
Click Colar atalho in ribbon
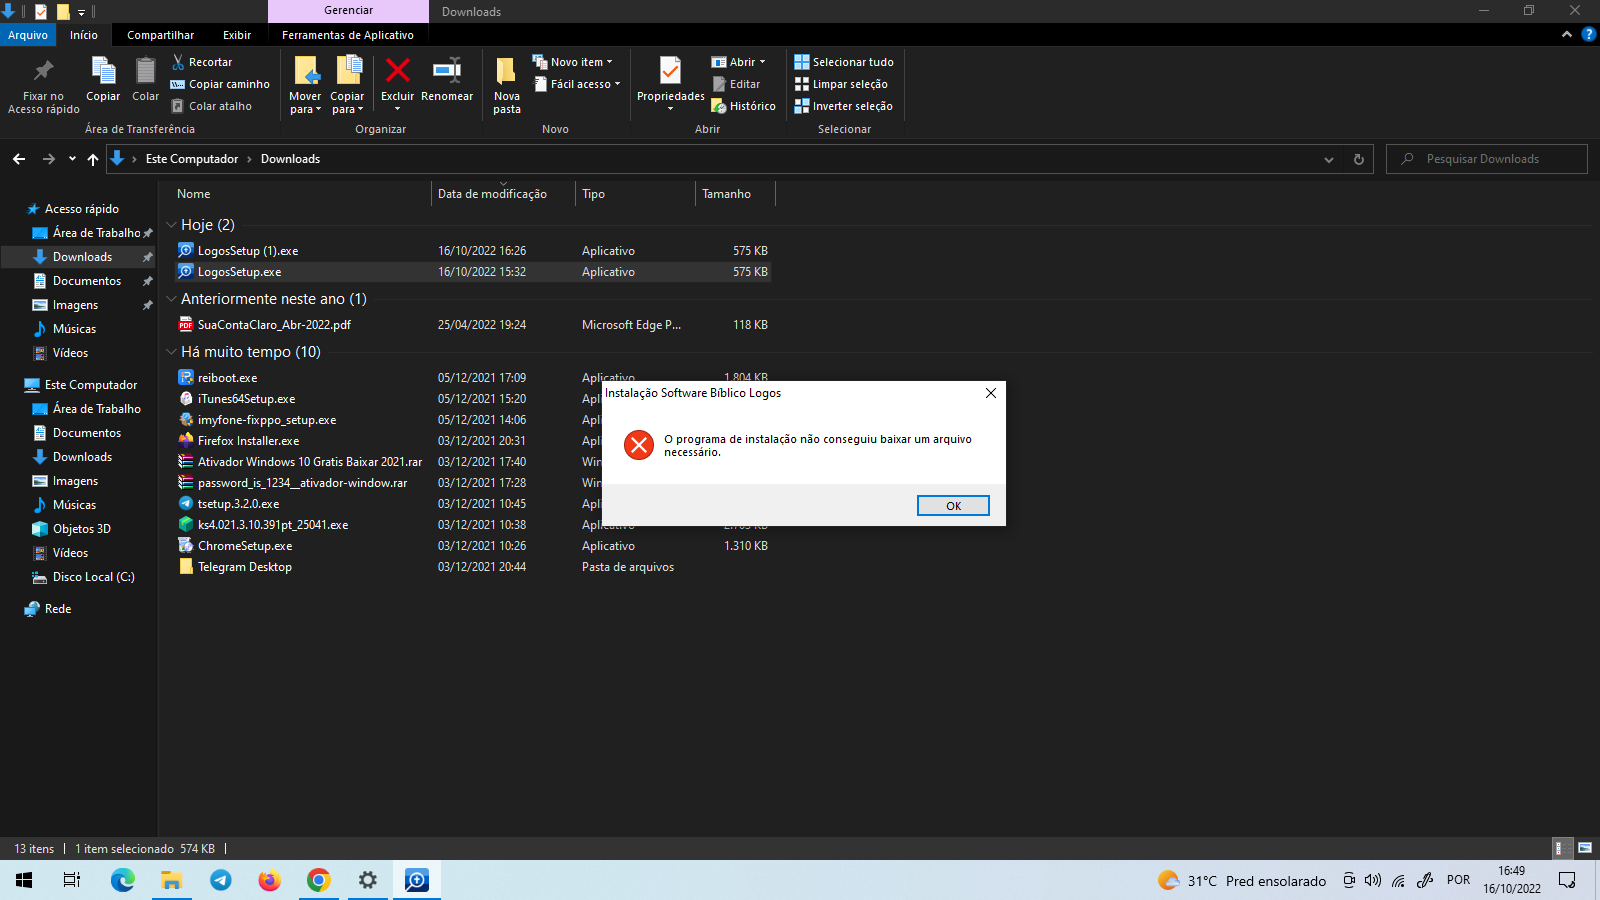coord(211,106)
